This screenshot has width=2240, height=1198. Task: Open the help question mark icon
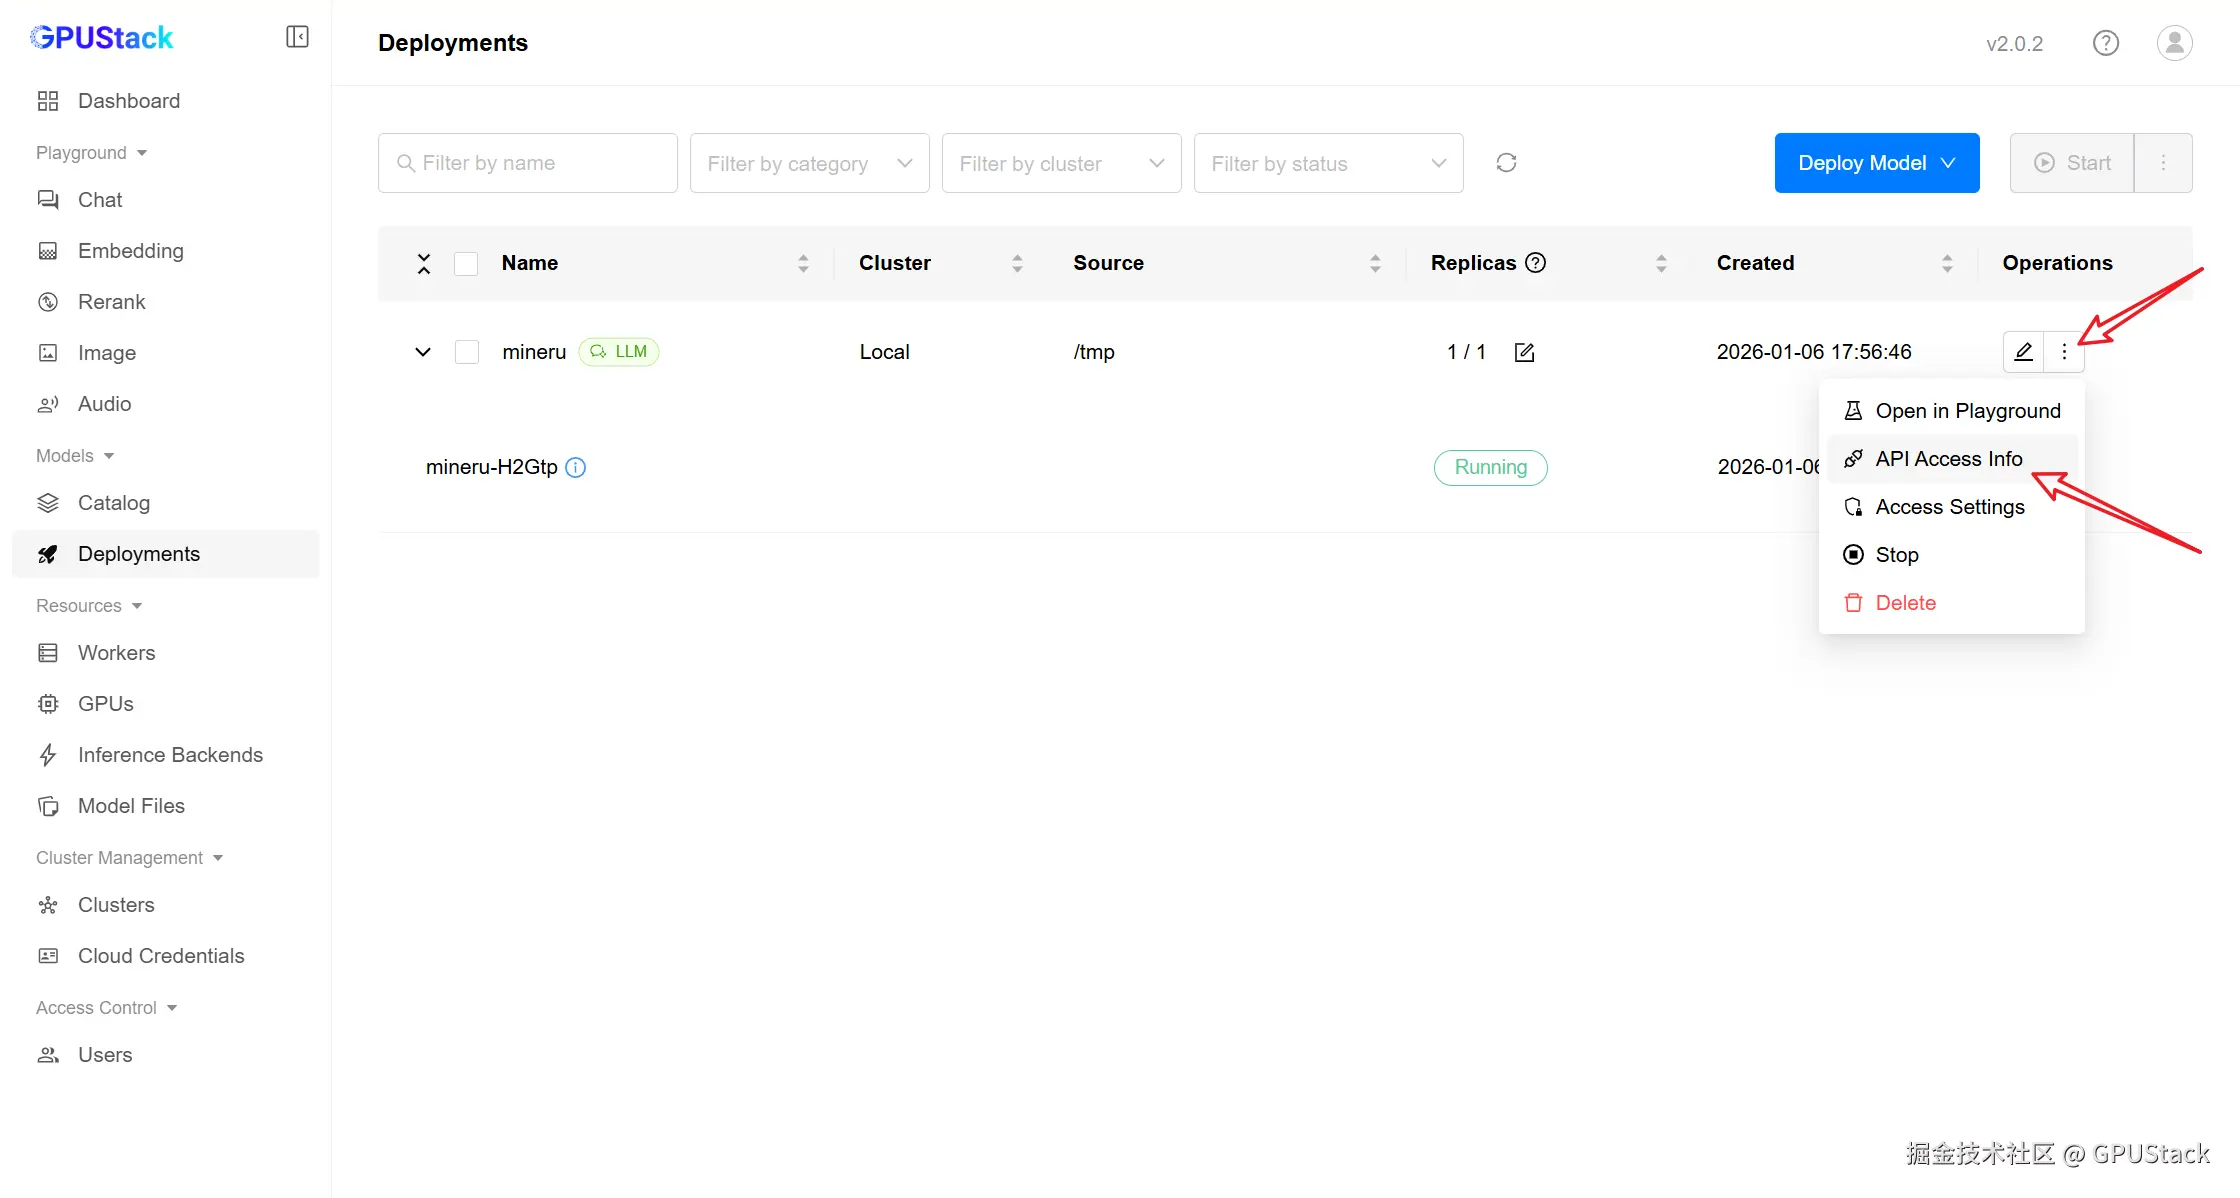point(2105,43)
